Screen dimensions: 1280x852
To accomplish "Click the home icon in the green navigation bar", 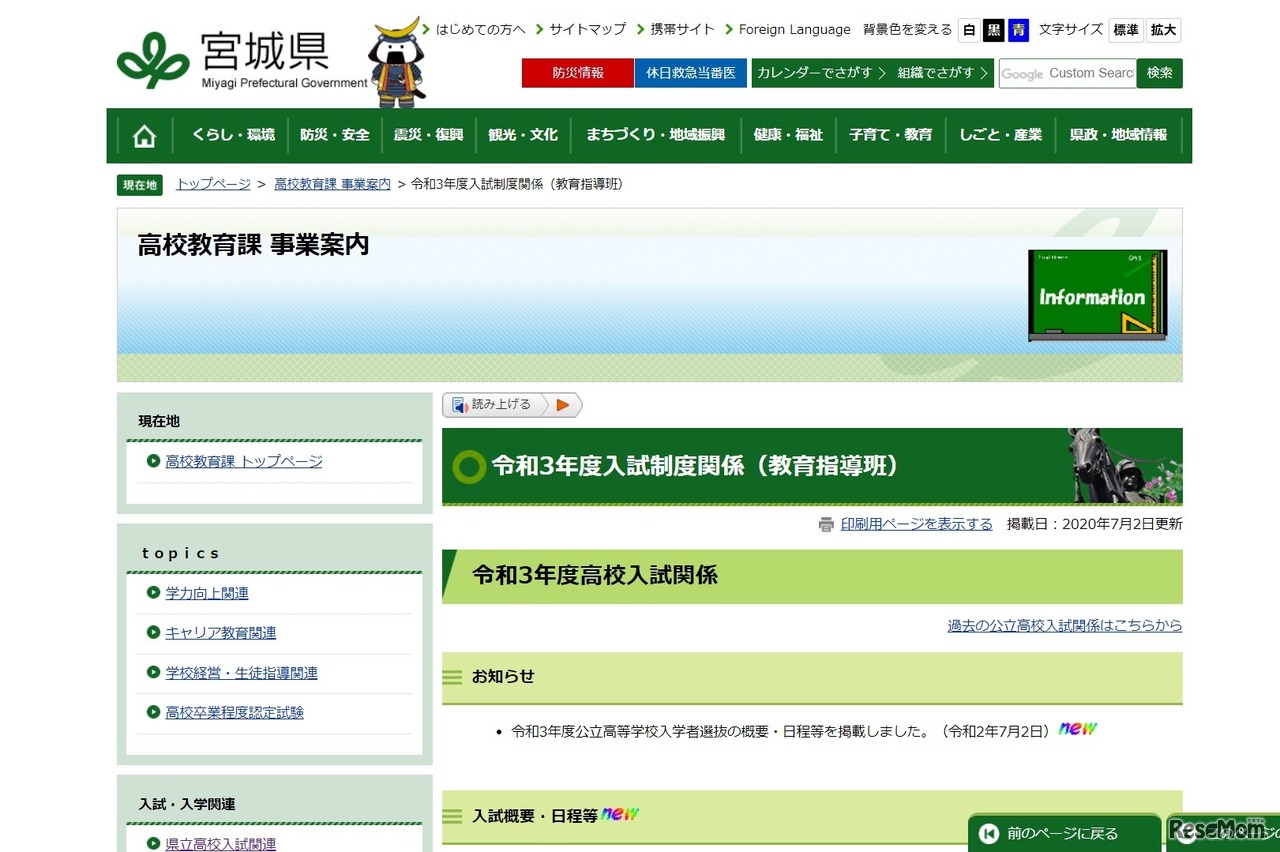I will click(144, 134).
